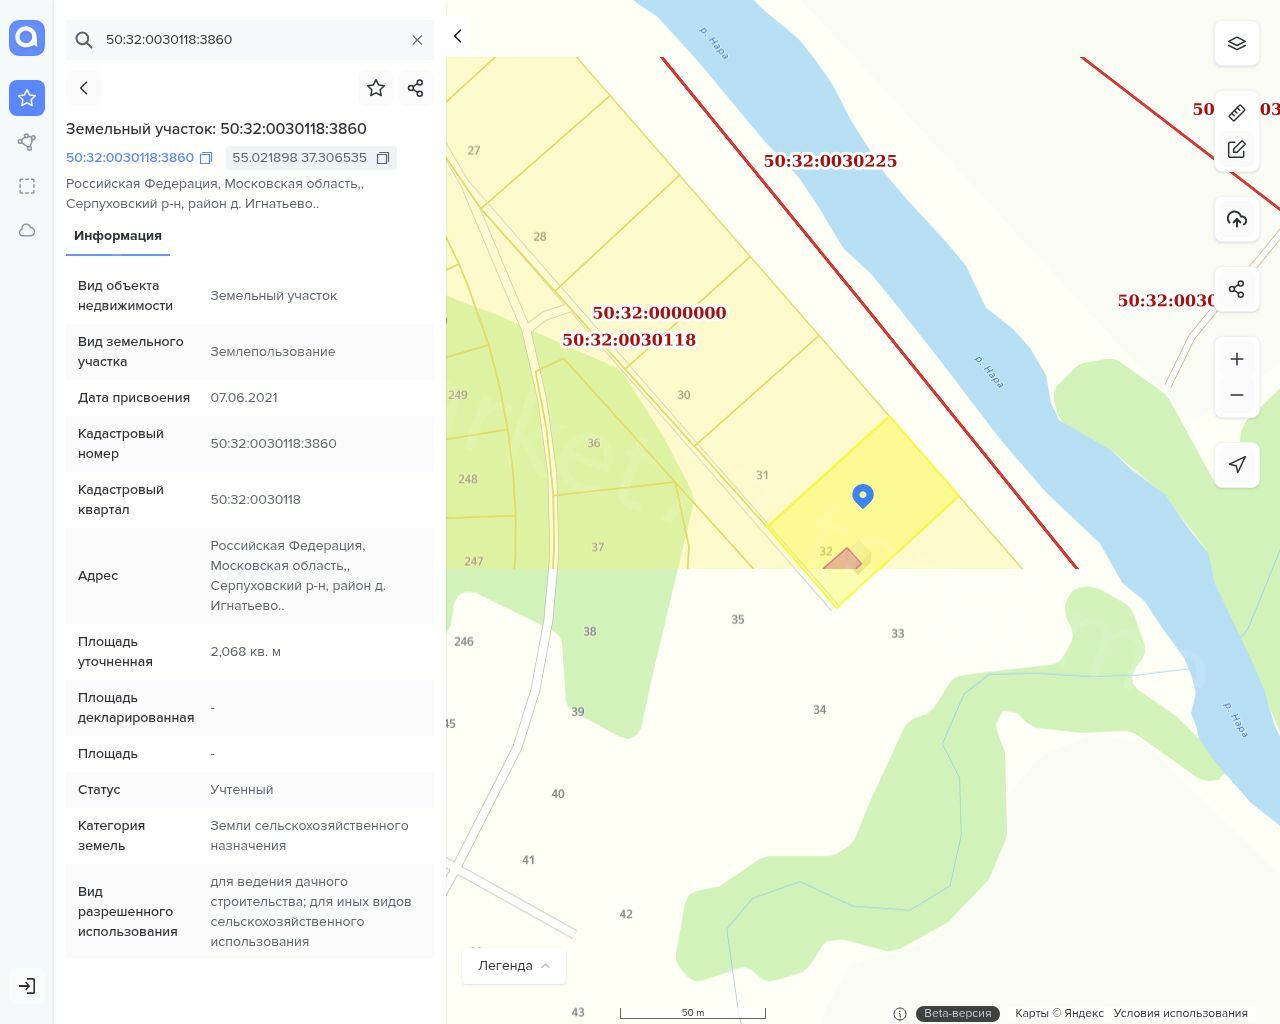Open the cloud section in sidebar
The width and height of the screenshot is (1280, 1024).
pyautogui.click(x=27, y=230)
